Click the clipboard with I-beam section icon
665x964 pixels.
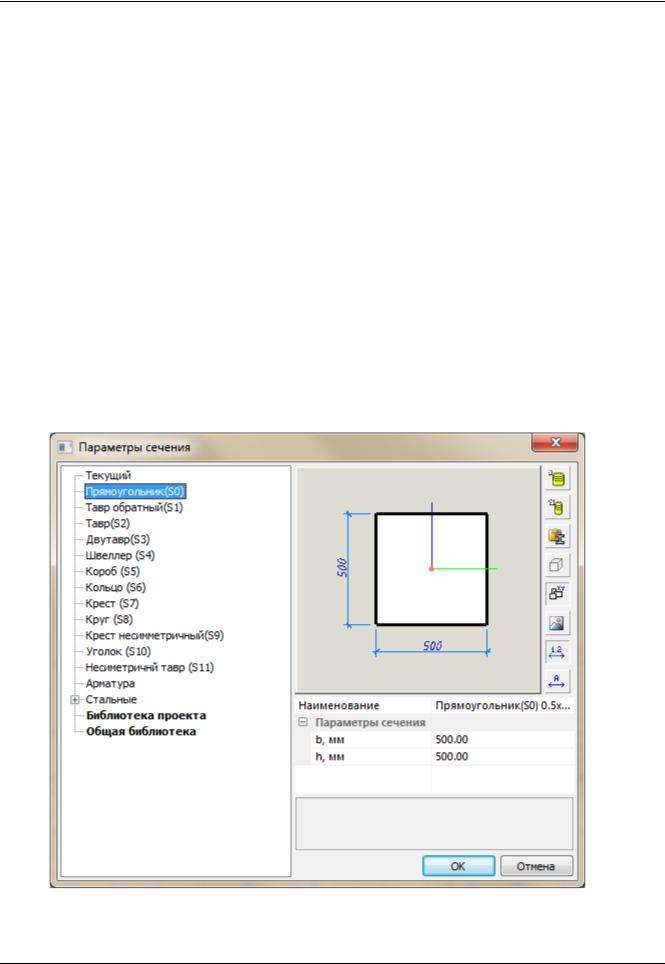[x=557, y=536]
